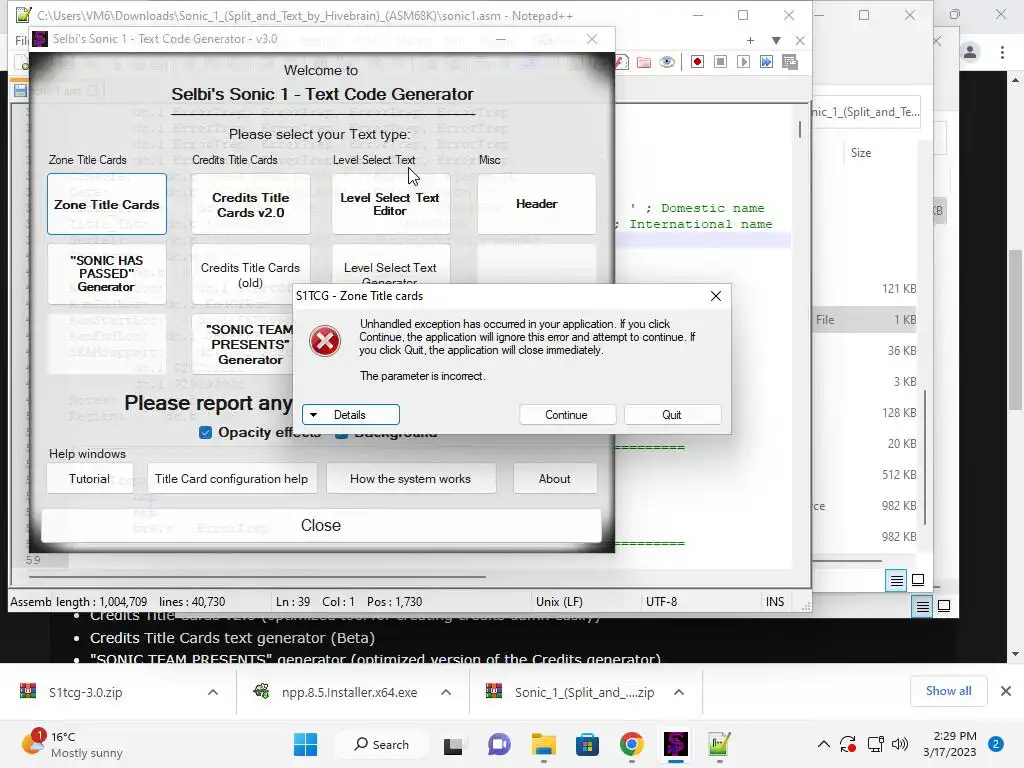Click the Chrome profile avatar icon

(970, 52)
